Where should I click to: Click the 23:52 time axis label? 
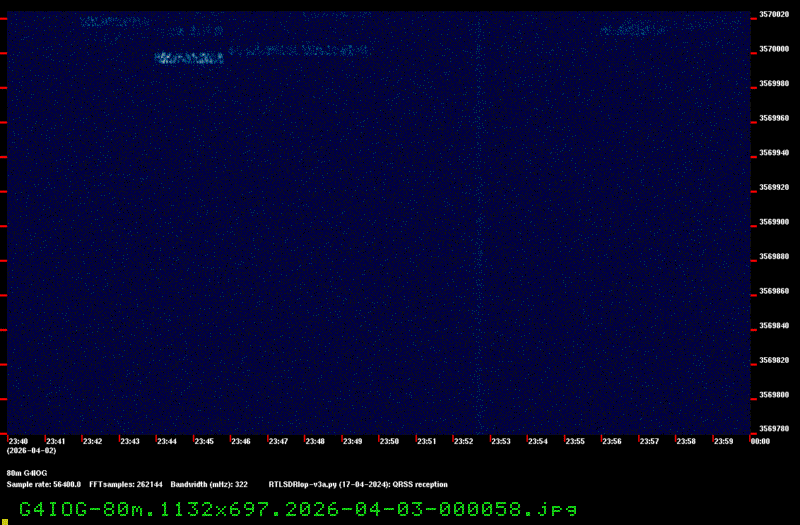pyautogui.click(x=463, y=441)
